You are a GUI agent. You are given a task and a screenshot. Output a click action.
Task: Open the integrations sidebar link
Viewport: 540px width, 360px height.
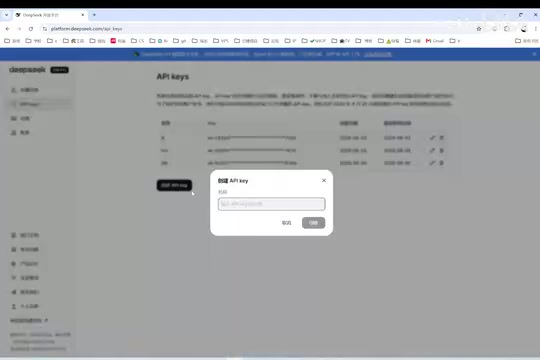tap(25, 278)
